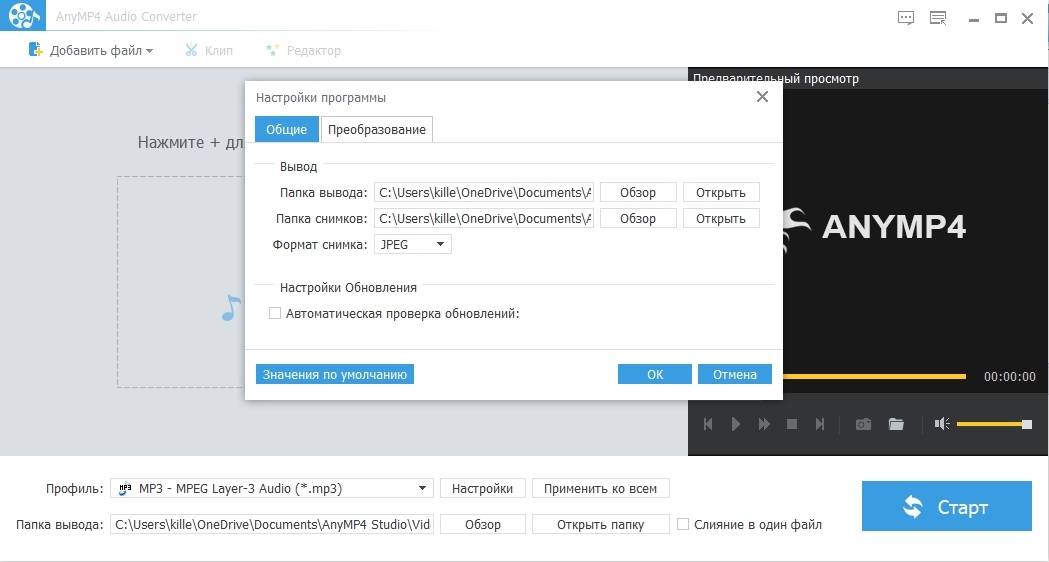
Task: Take a snapshot with camera icon
Action: click(864, 424)
